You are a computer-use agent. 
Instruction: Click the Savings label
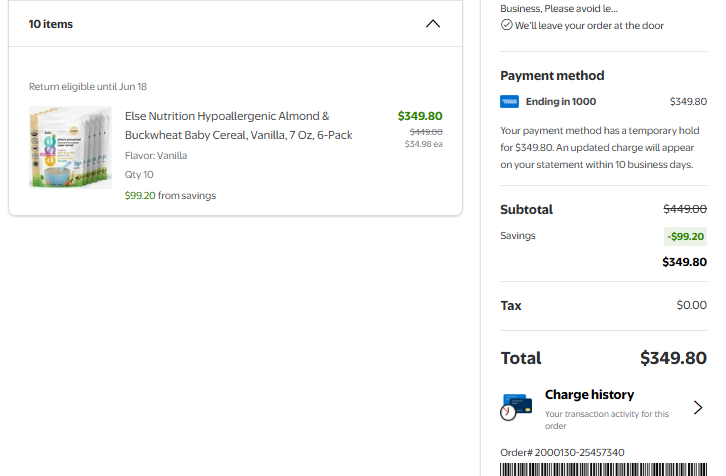(x=518, y=236)
